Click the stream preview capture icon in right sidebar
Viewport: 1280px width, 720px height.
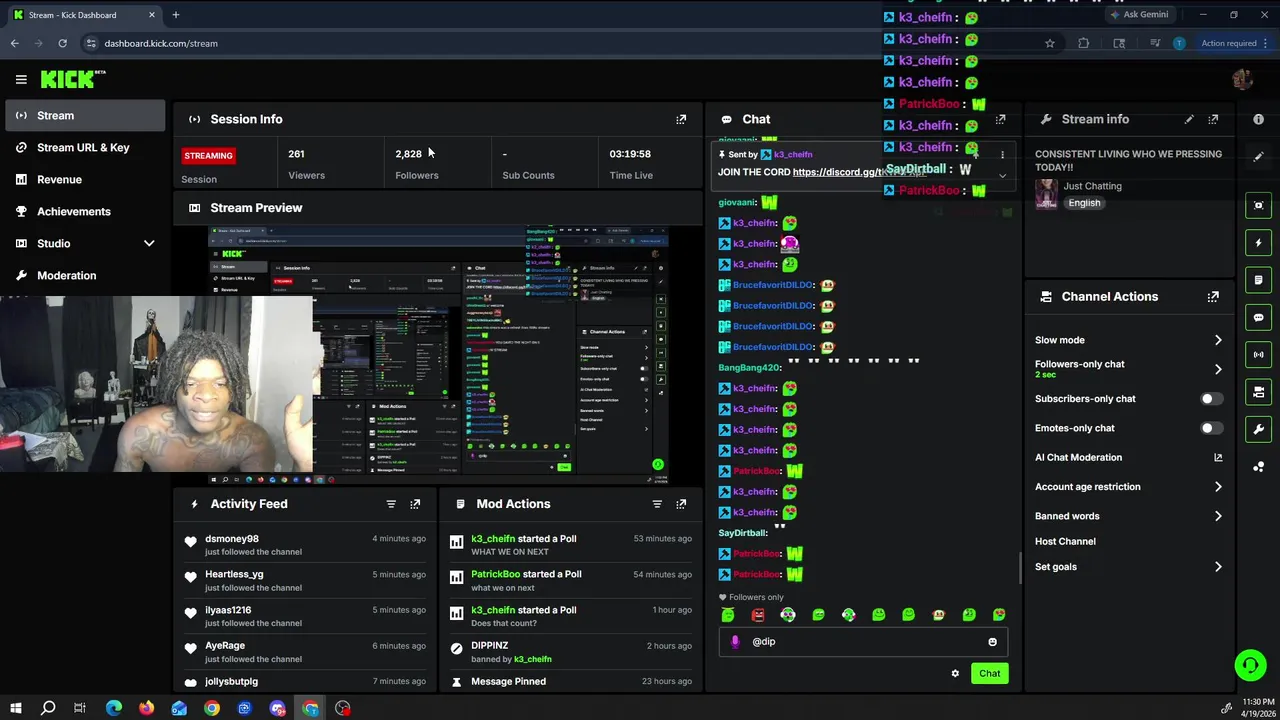coord(1258,205)
